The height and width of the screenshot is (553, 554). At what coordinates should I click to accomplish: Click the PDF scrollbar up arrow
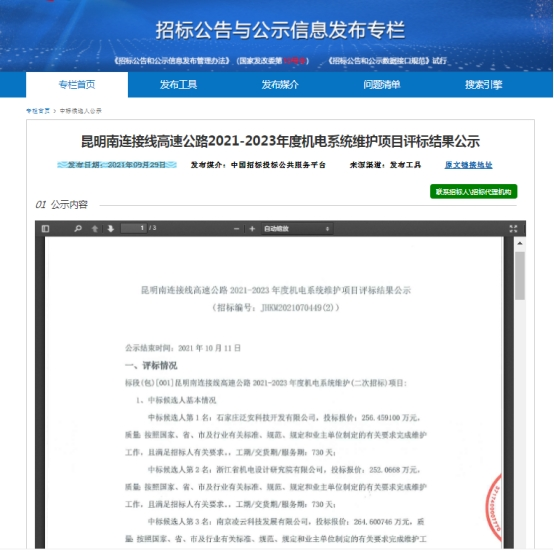point(520,243)
